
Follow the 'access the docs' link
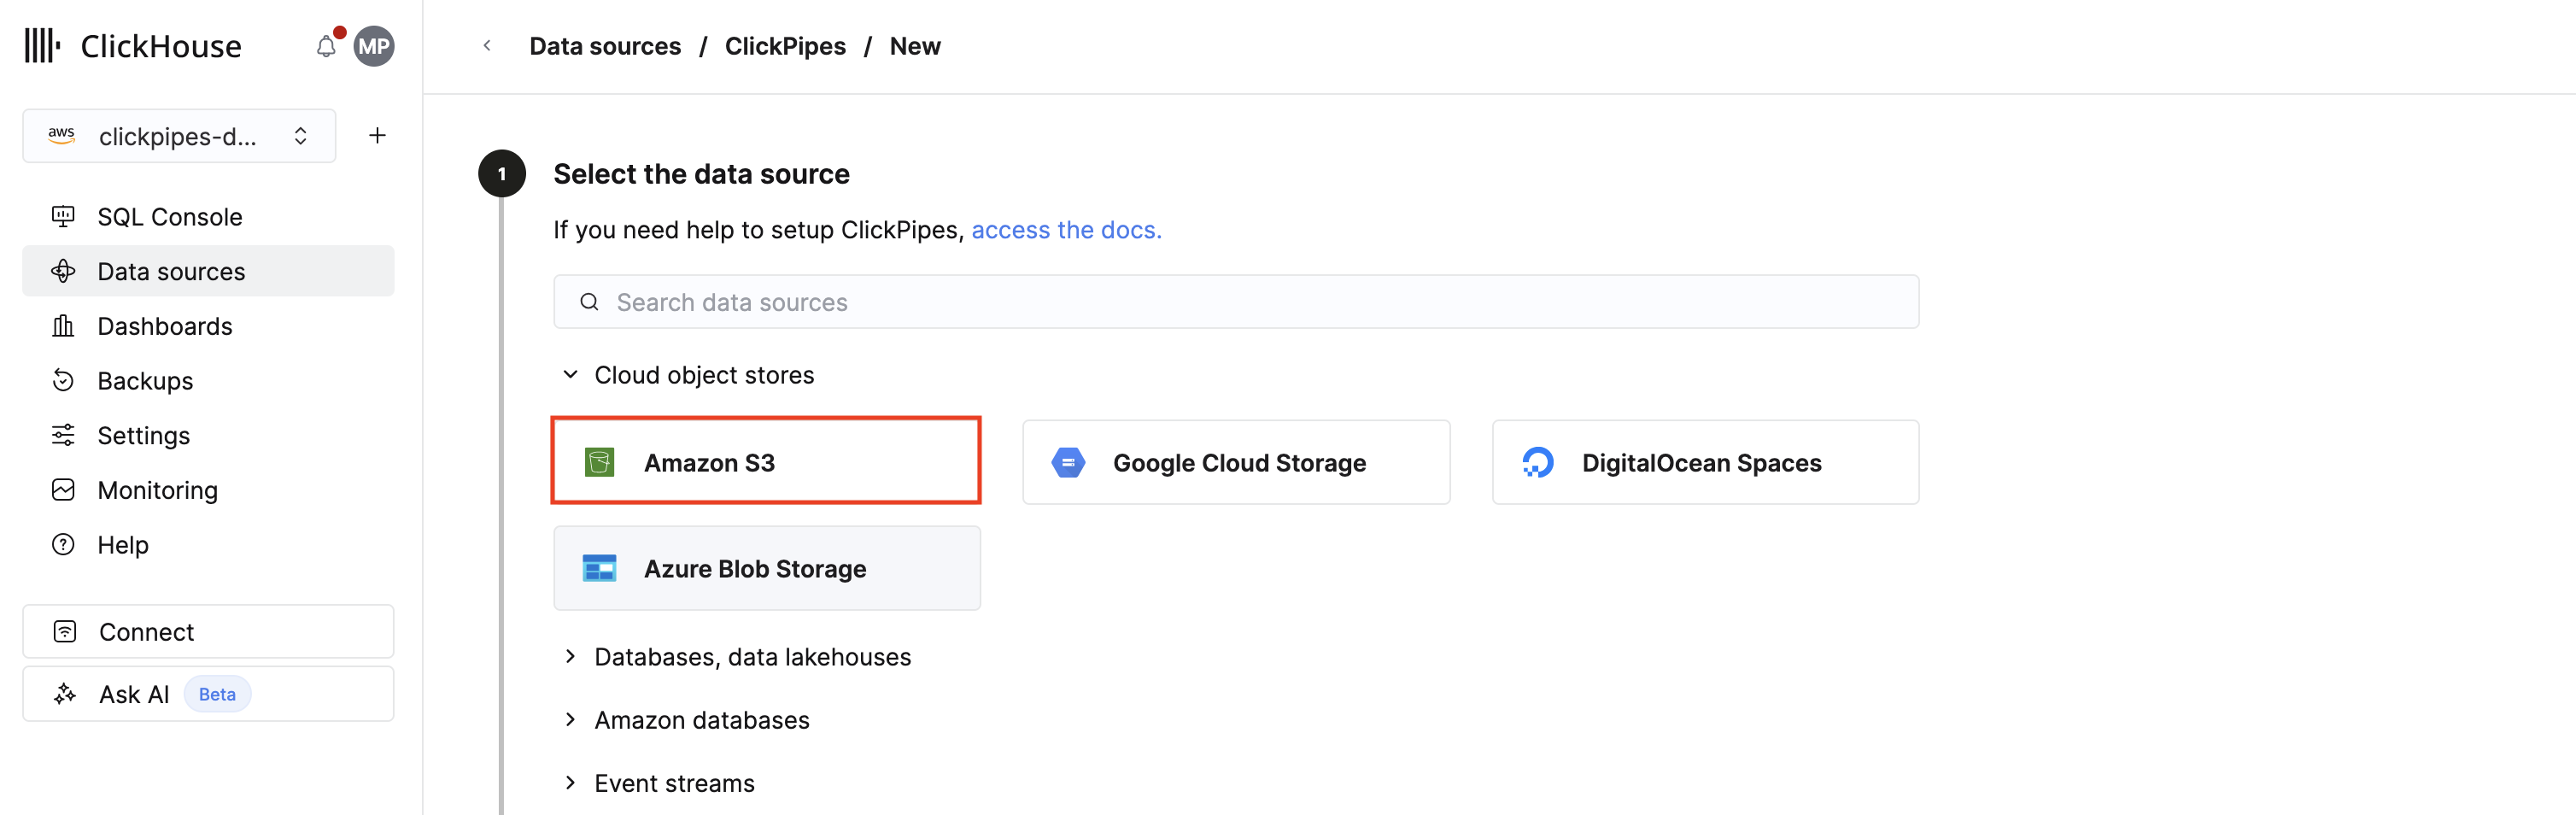[x=1065, y=230]
